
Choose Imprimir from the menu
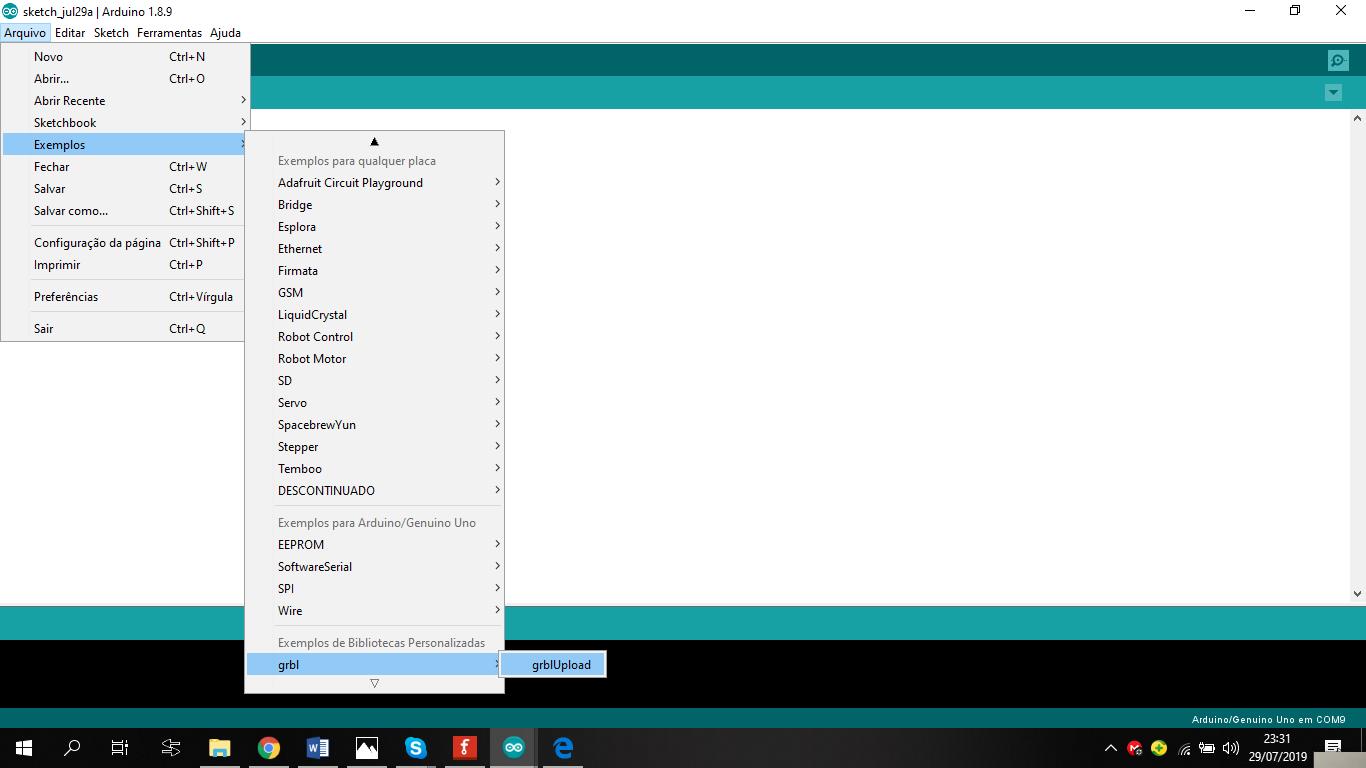click(x=125, y=265)
